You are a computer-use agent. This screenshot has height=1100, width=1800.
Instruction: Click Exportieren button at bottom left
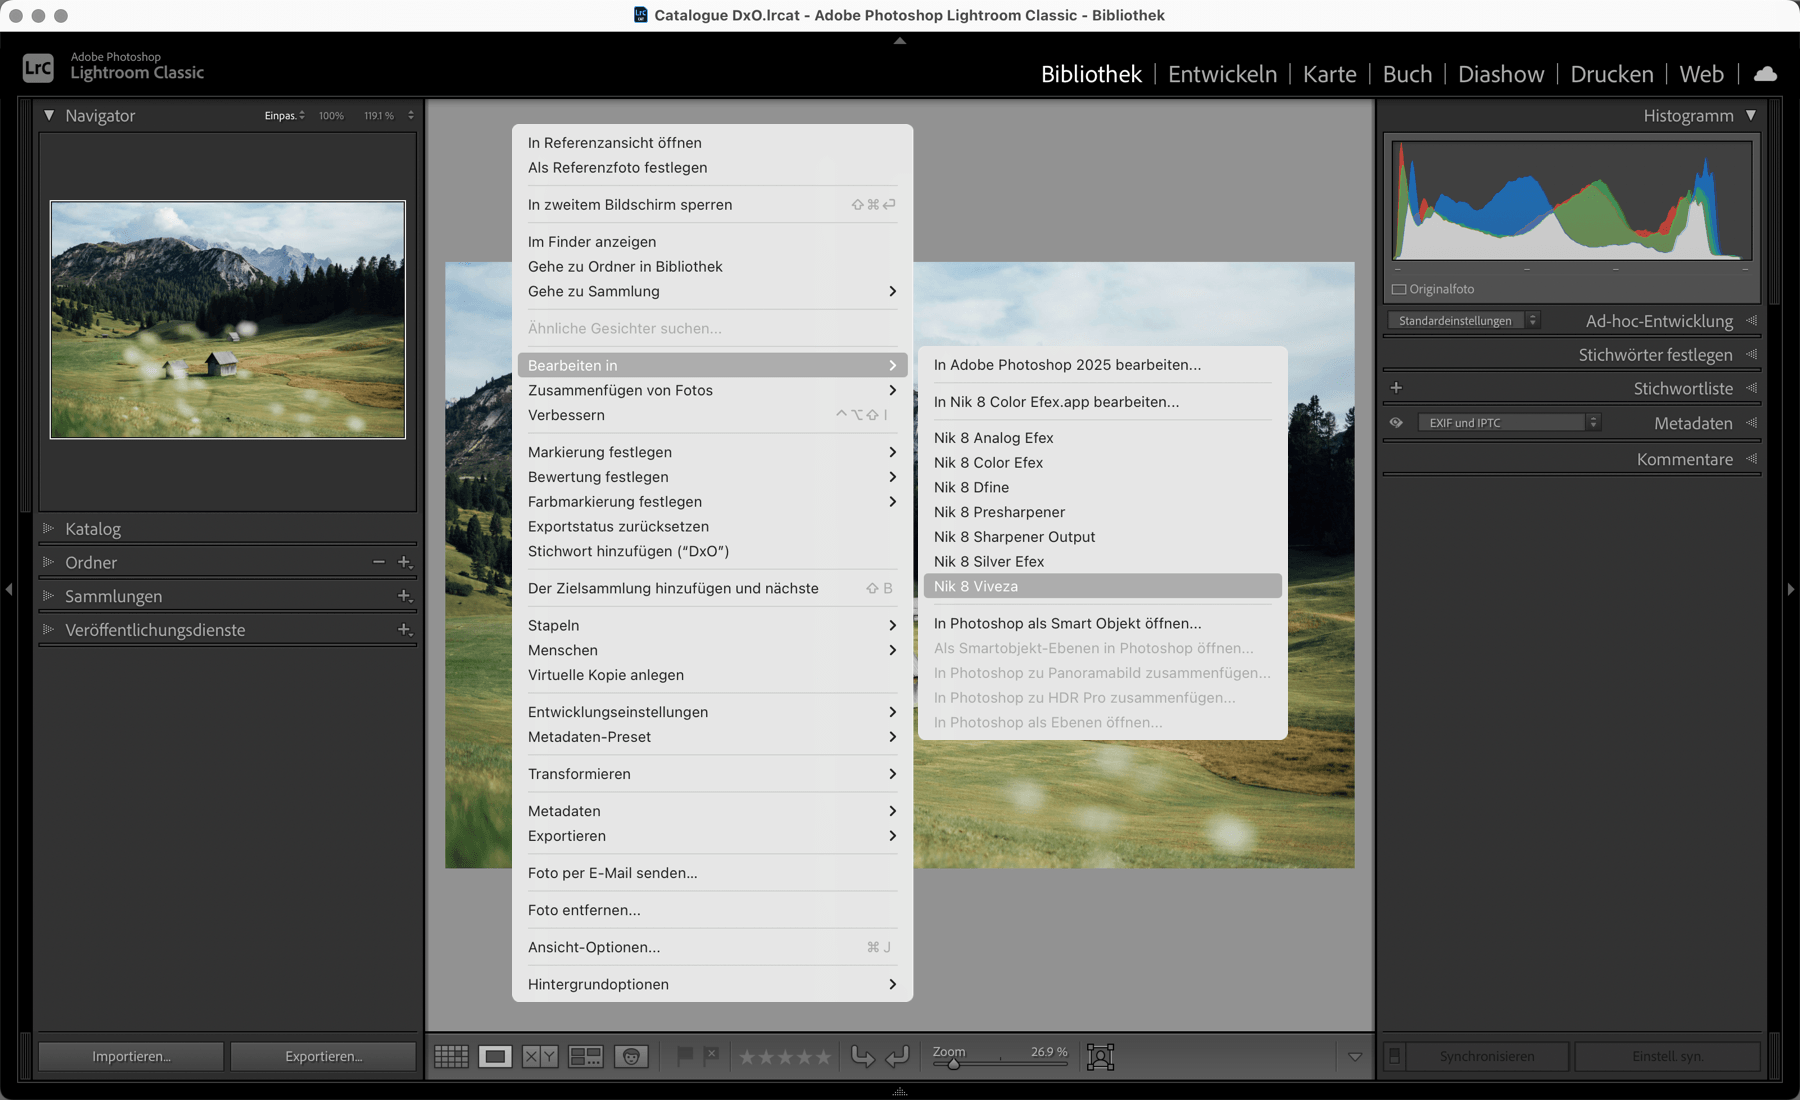(323, 1056)
